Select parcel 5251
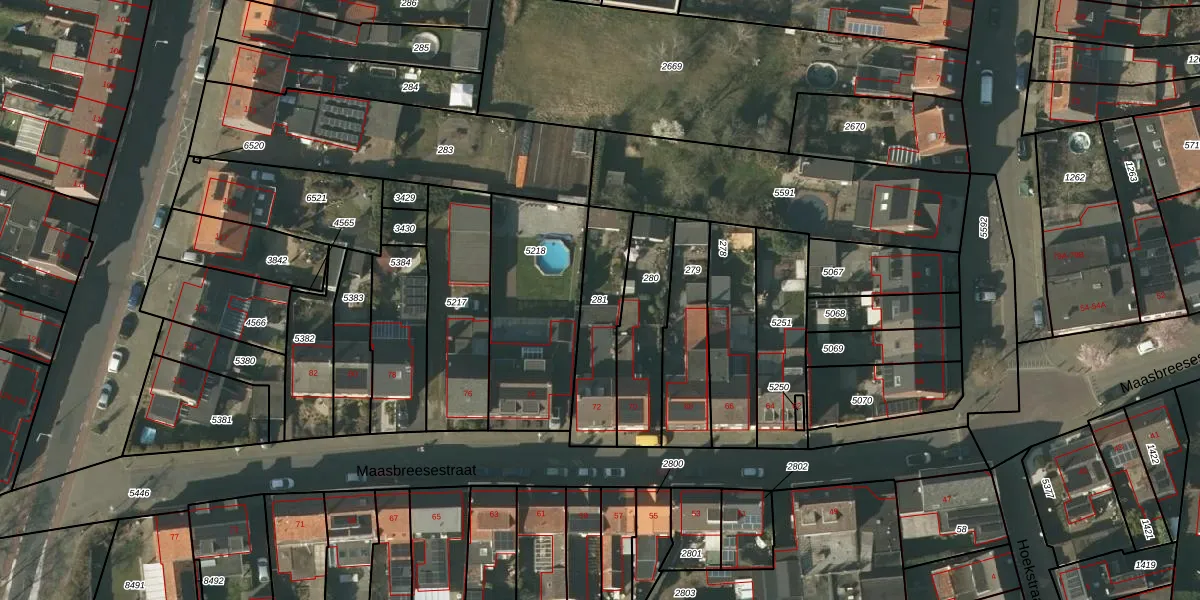The width and height of the screenshot is (1200, 600). tap(781, 323)
